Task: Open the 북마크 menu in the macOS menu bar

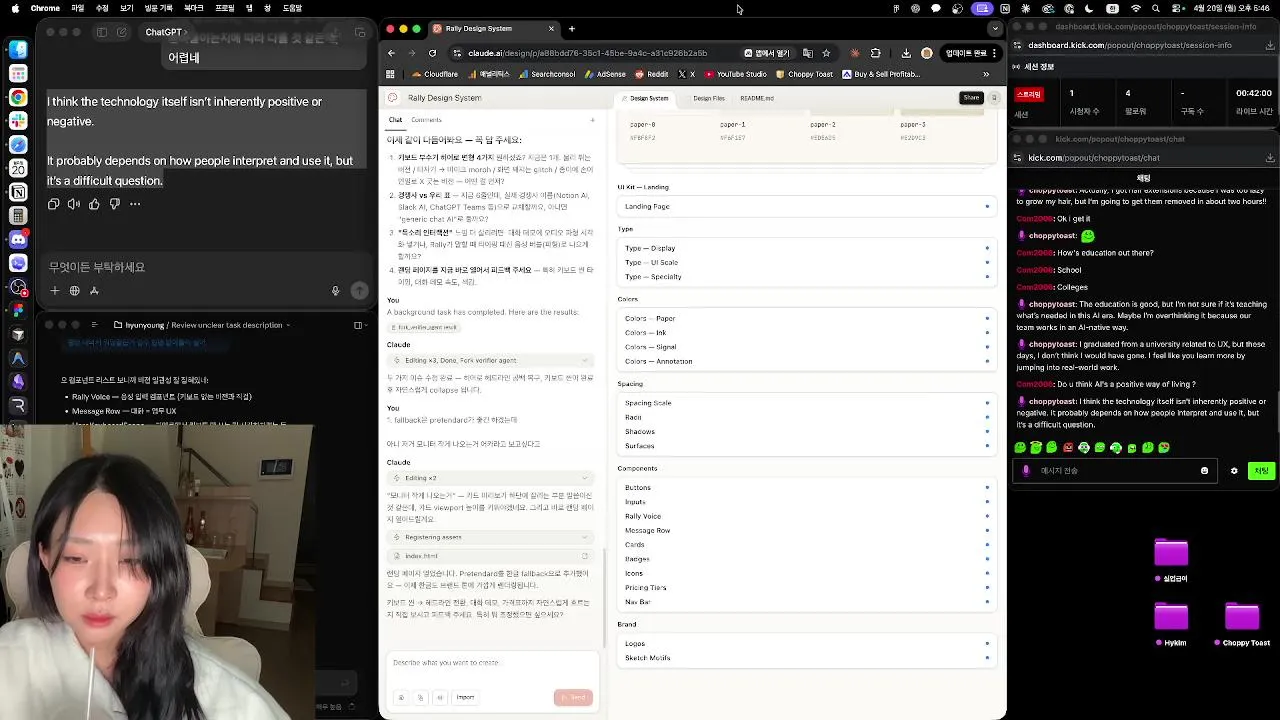Action: [x=194, y=8]
